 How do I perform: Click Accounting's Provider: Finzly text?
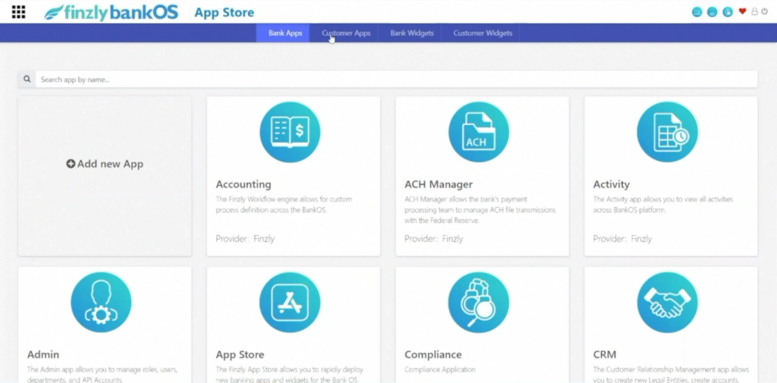pyautogui.click(x=245, y=239)
